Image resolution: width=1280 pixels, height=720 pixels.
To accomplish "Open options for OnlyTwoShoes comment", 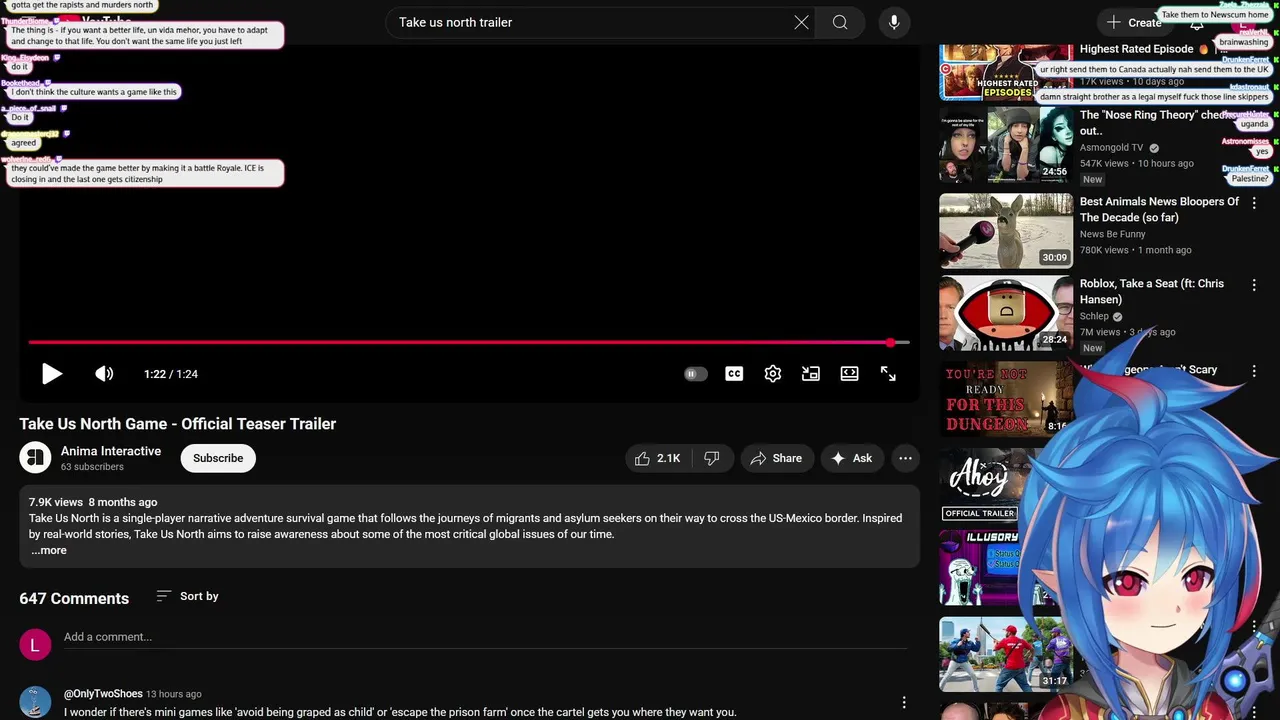I will pyautogui.click(x=904, y=703).
